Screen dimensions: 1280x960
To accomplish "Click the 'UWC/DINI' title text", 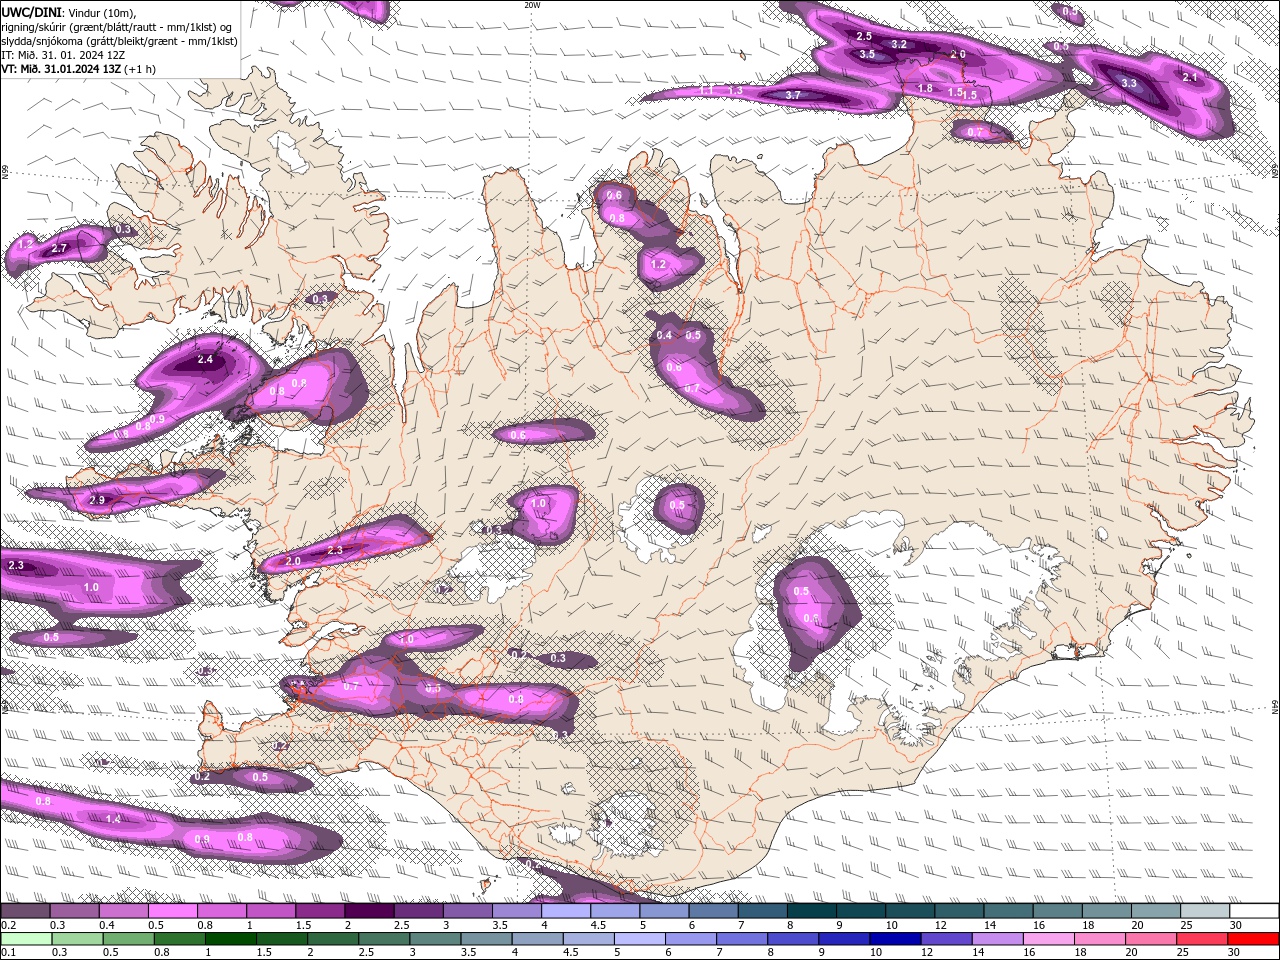I will tap(30, 12).
